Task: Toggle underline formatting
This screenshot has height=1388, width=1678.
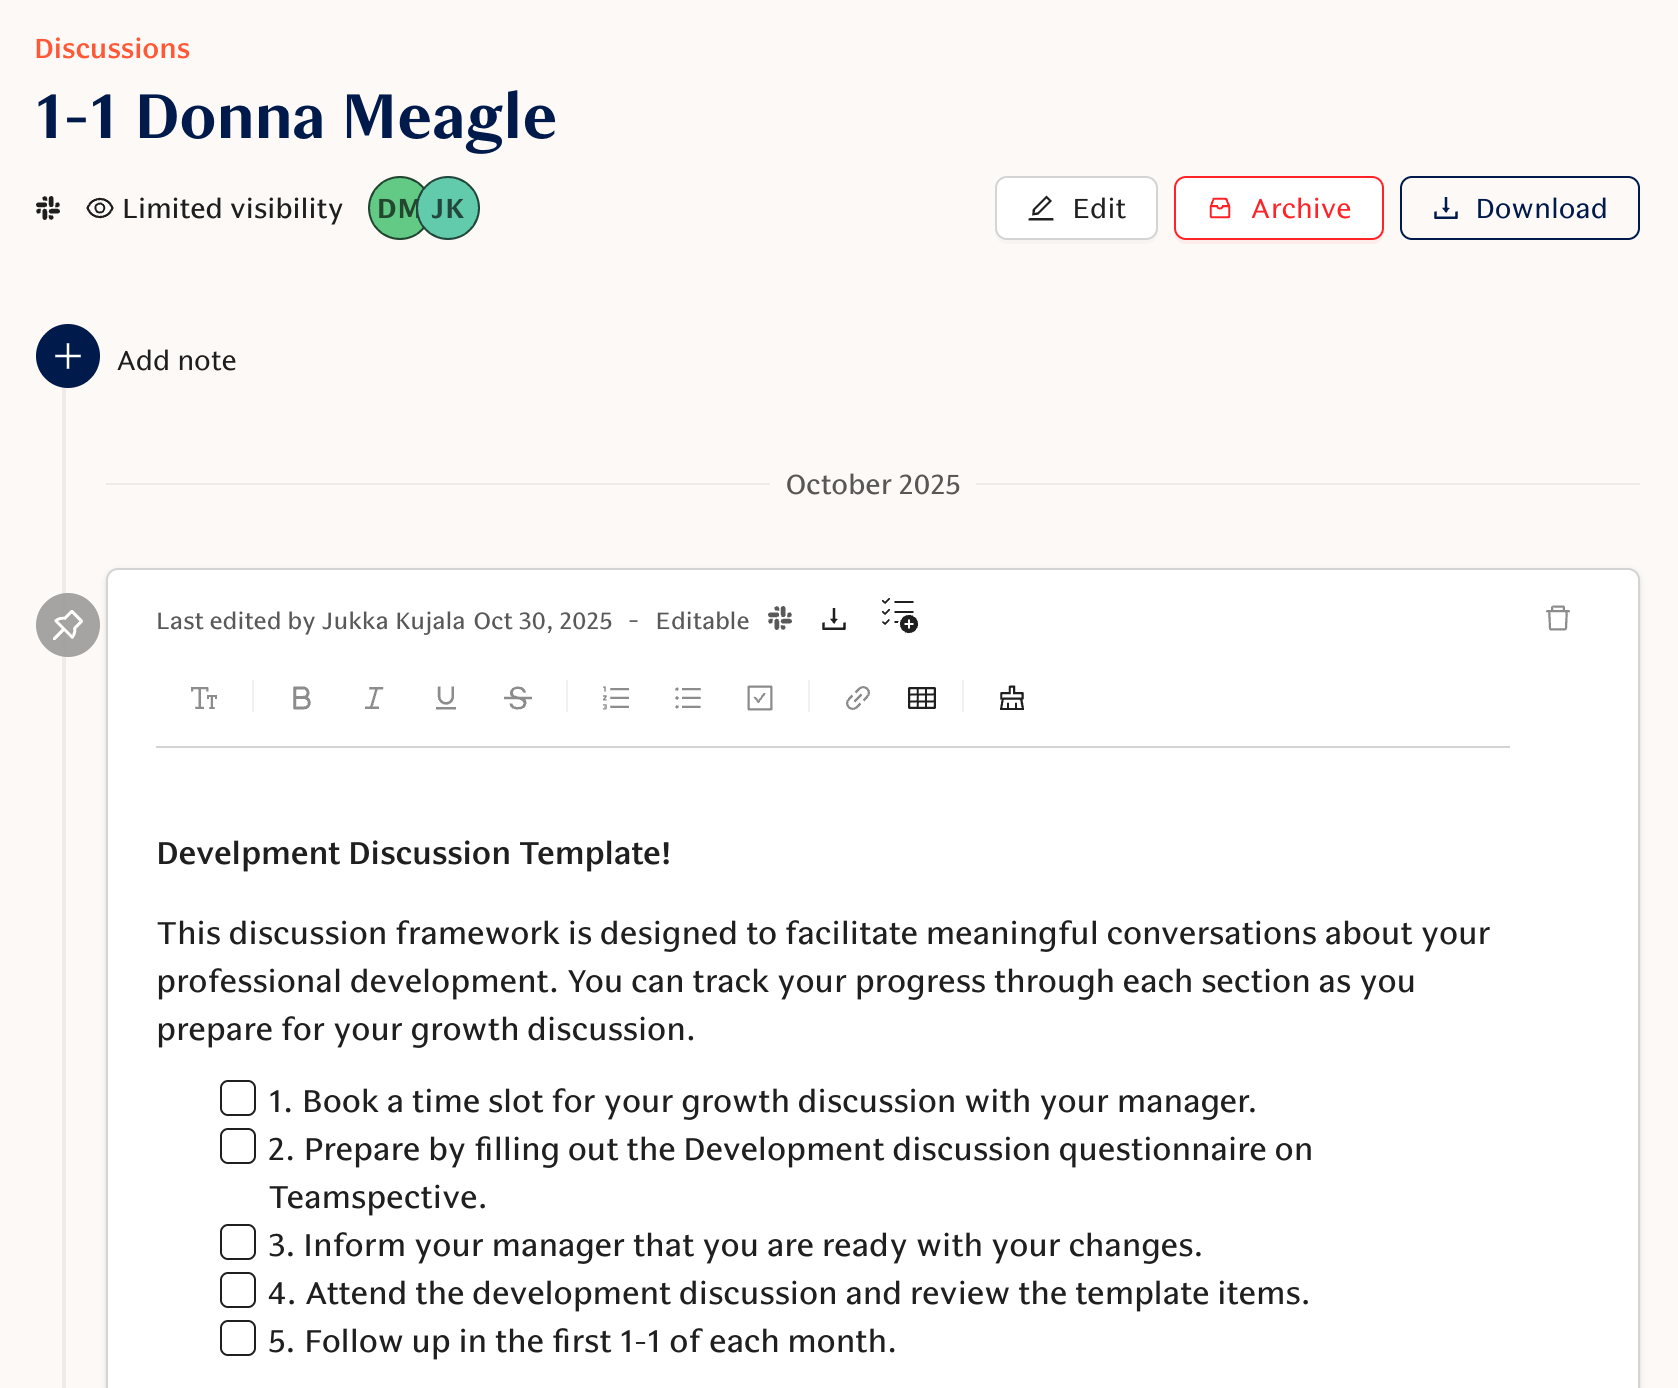Action: [446, 698]
